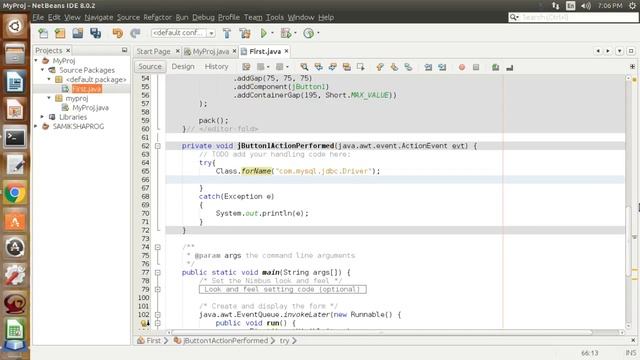Open the Run Project dropdown arrow

tap(272, 33)
